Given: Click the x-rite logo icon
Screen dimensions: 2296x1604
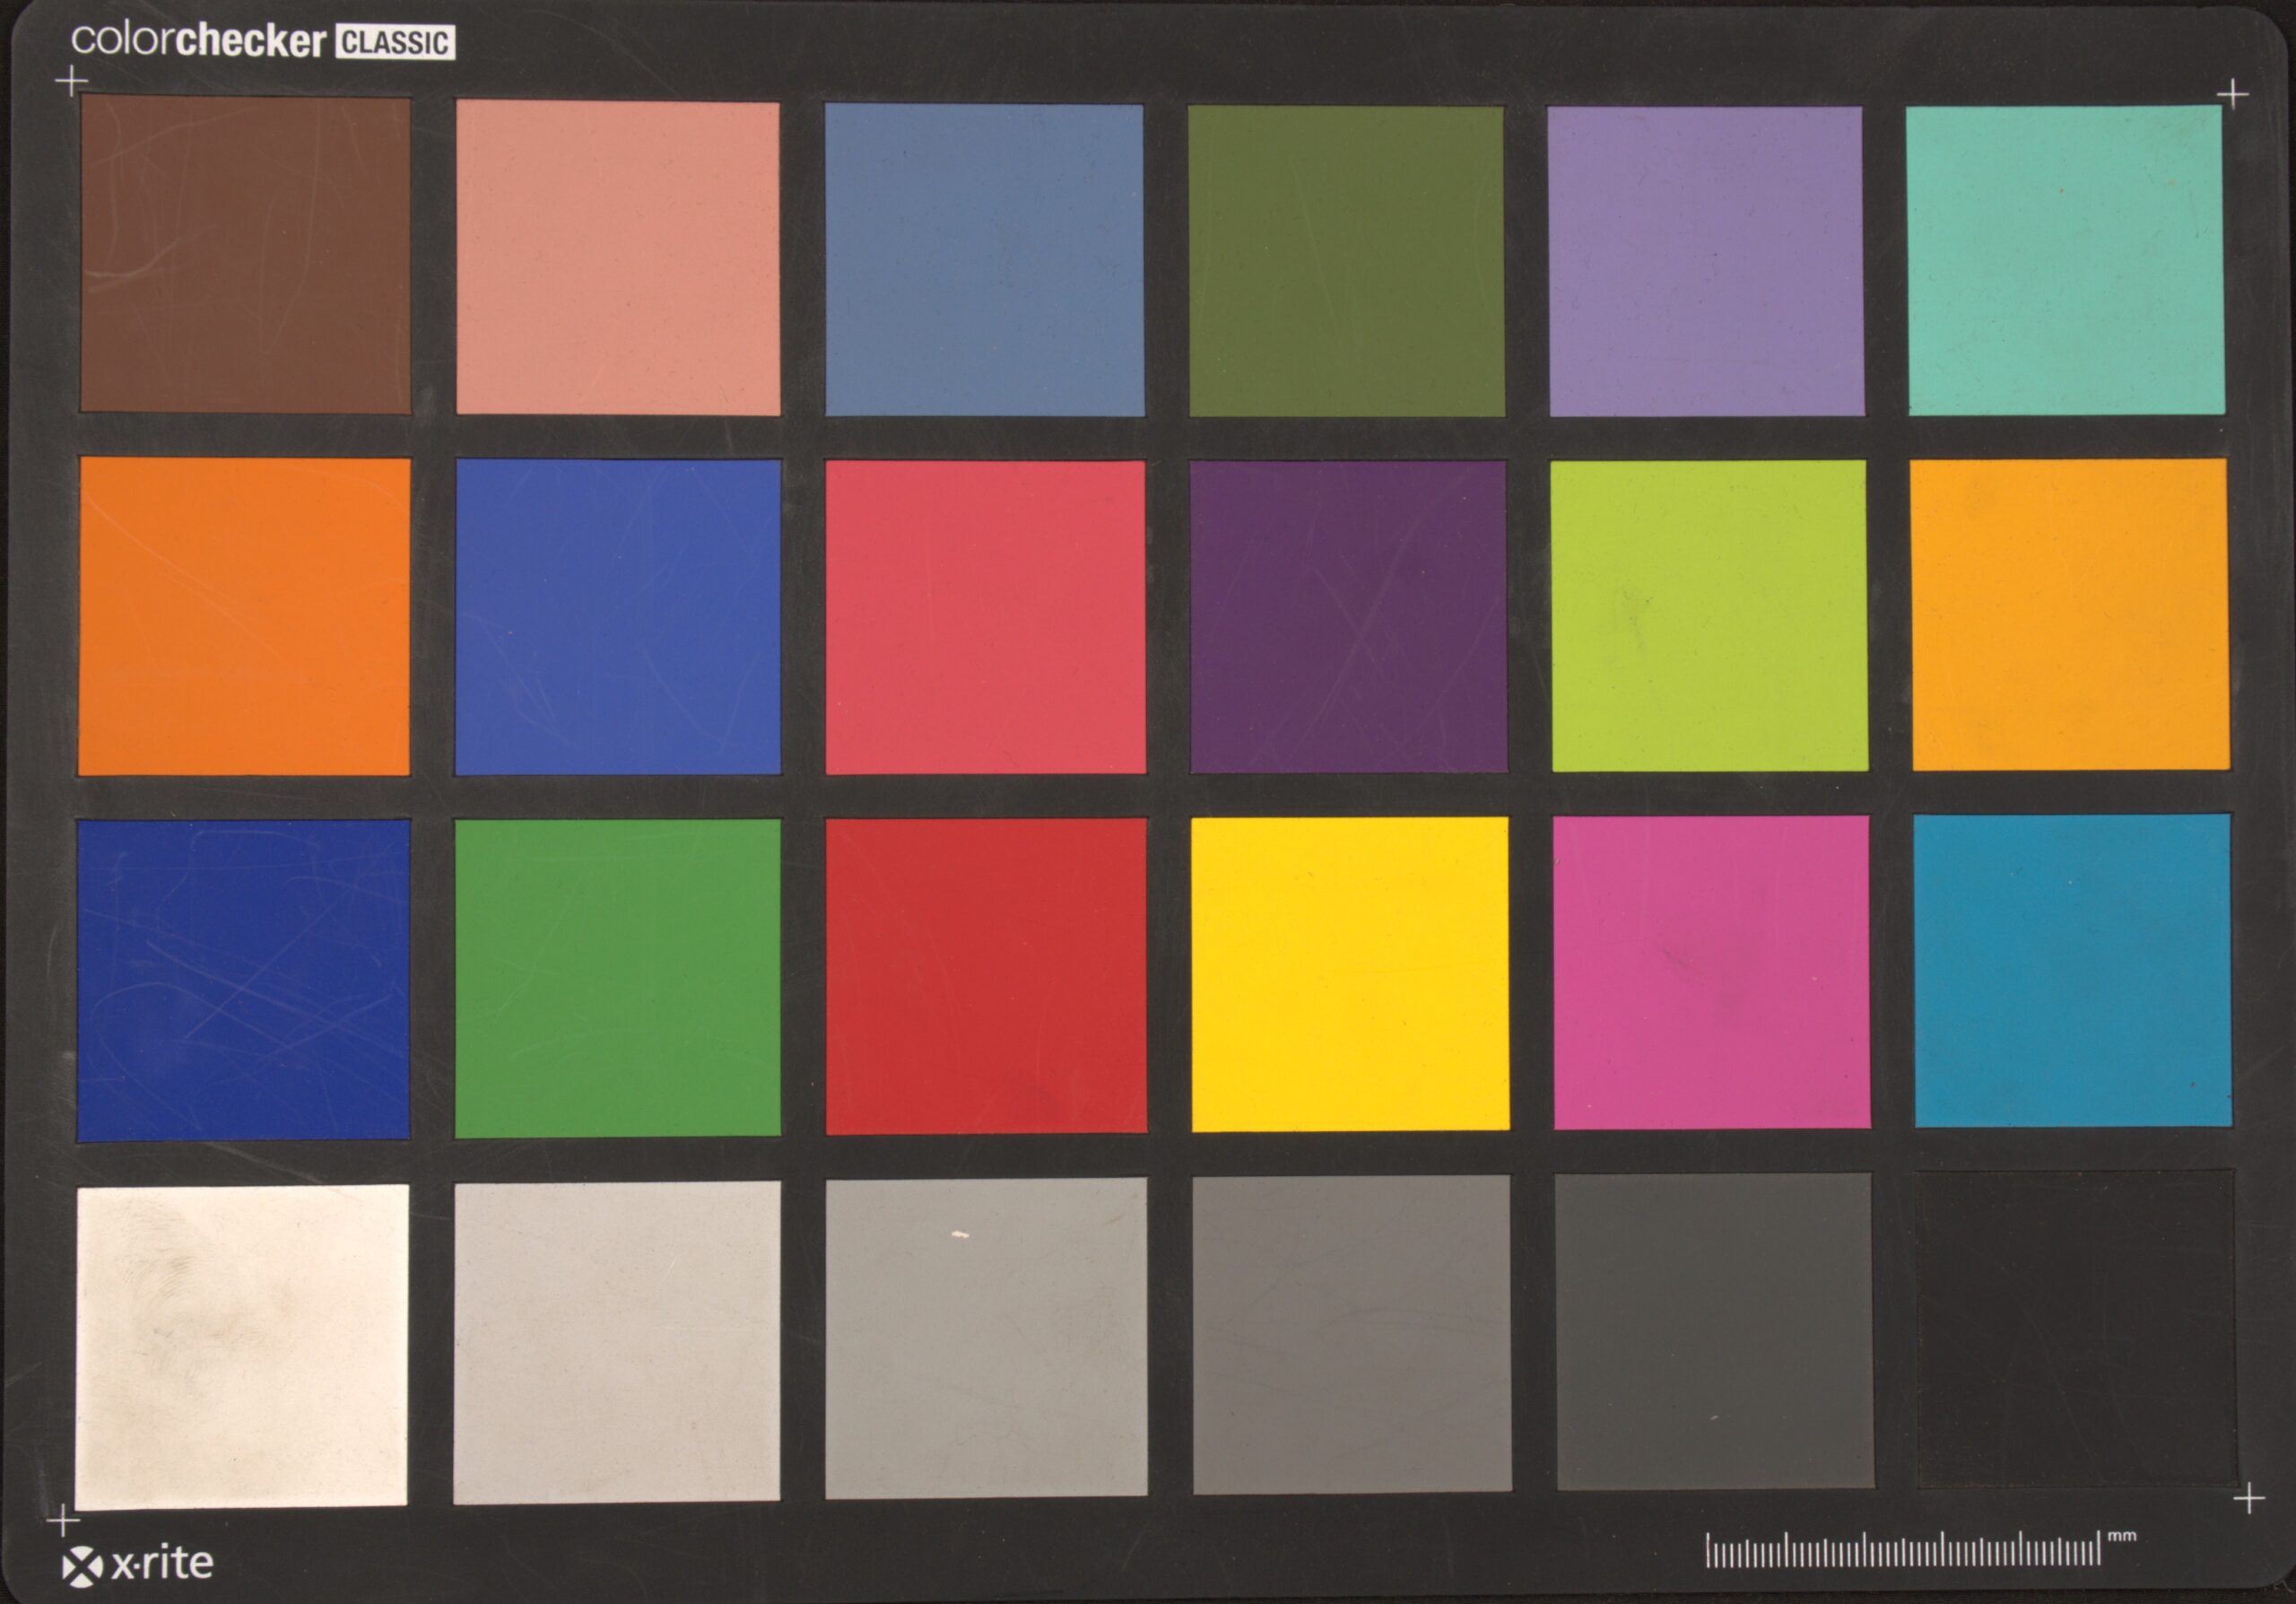Looking at the screenshot, I should coord(82,1566).
